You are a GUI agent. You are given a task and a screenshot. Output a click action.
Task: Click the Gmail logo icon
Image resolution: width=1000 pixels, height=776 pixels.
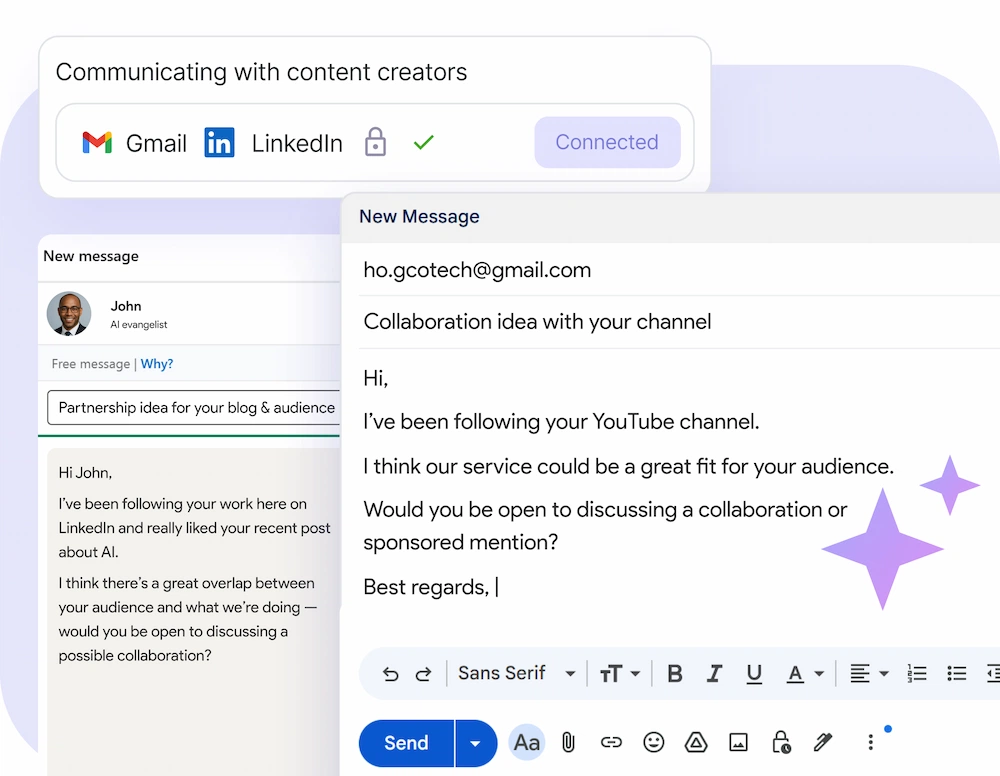(97, 142)
